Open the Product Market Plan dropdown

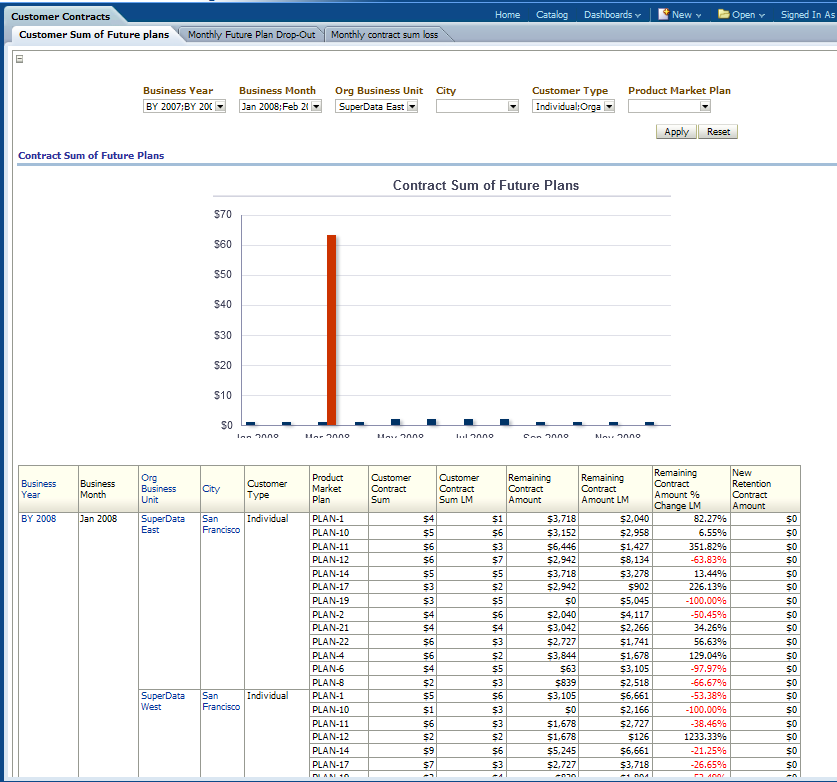pyautogui.click(x=705, y=107)
